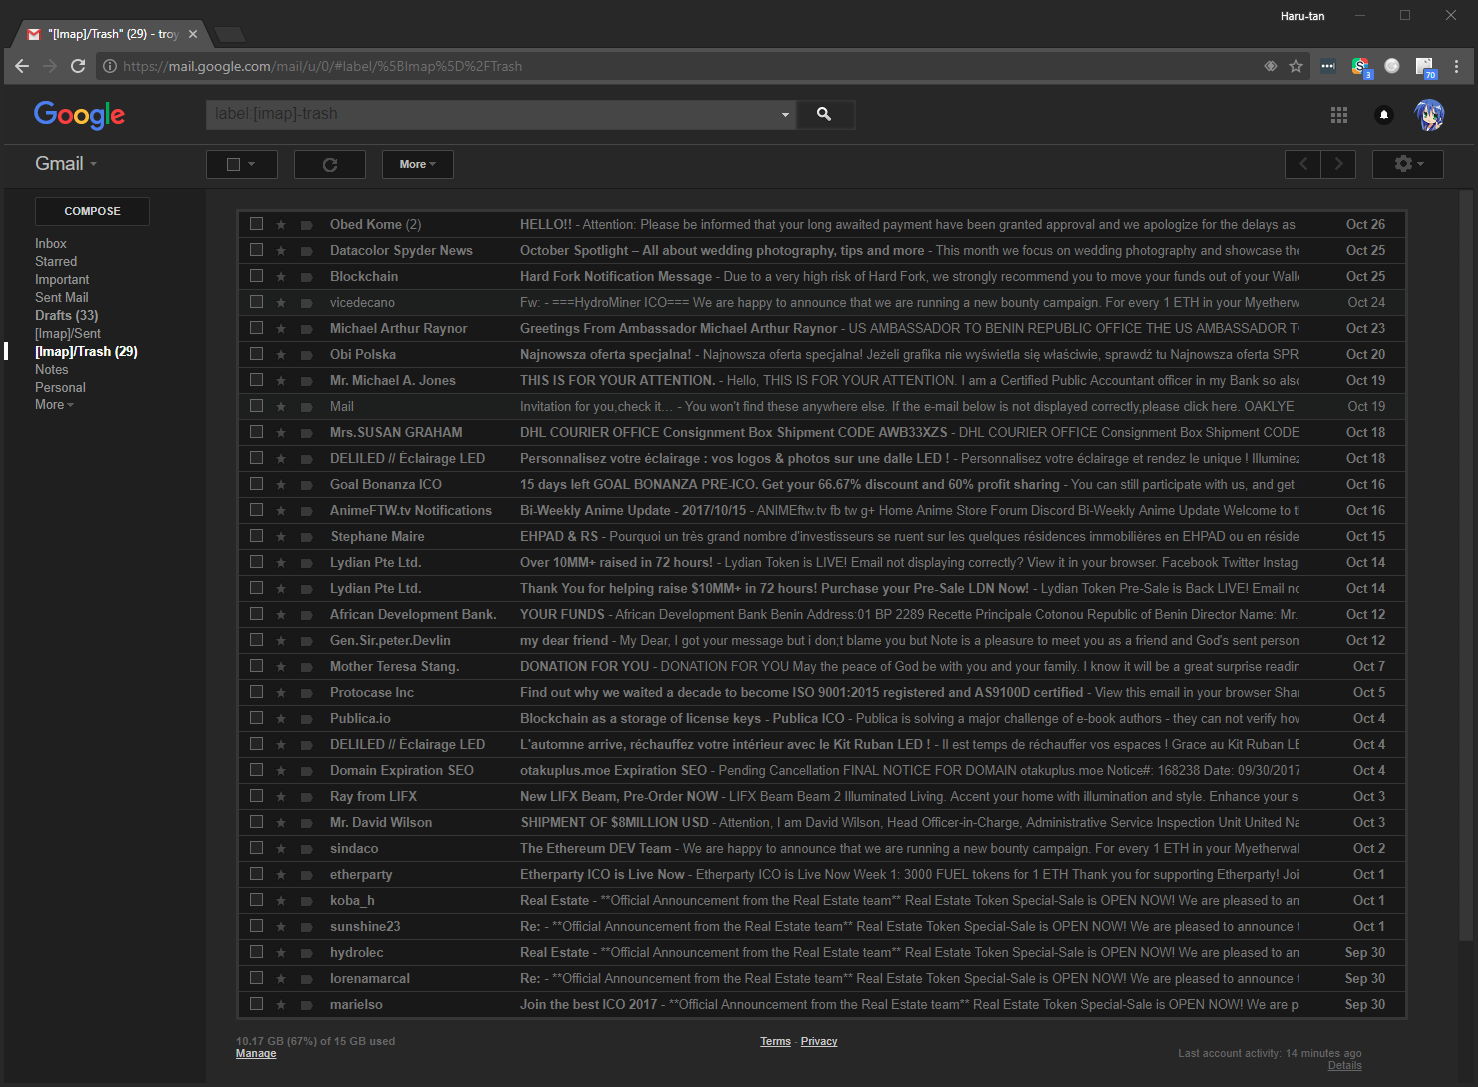Toggle importance marker on etherparty email
This screenshot has height=1087, width=1478.
[307, 875]
